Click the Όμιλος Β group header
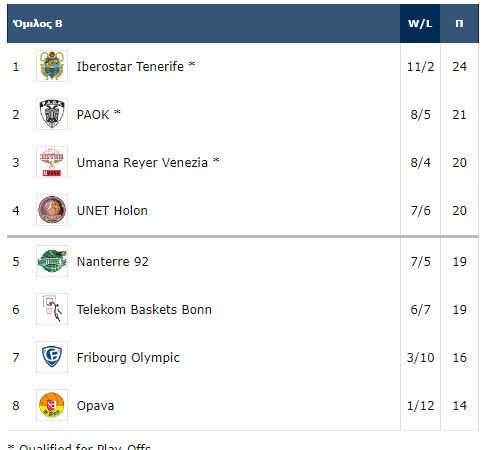Screen dimensions: 486x450 click(38, 24)
